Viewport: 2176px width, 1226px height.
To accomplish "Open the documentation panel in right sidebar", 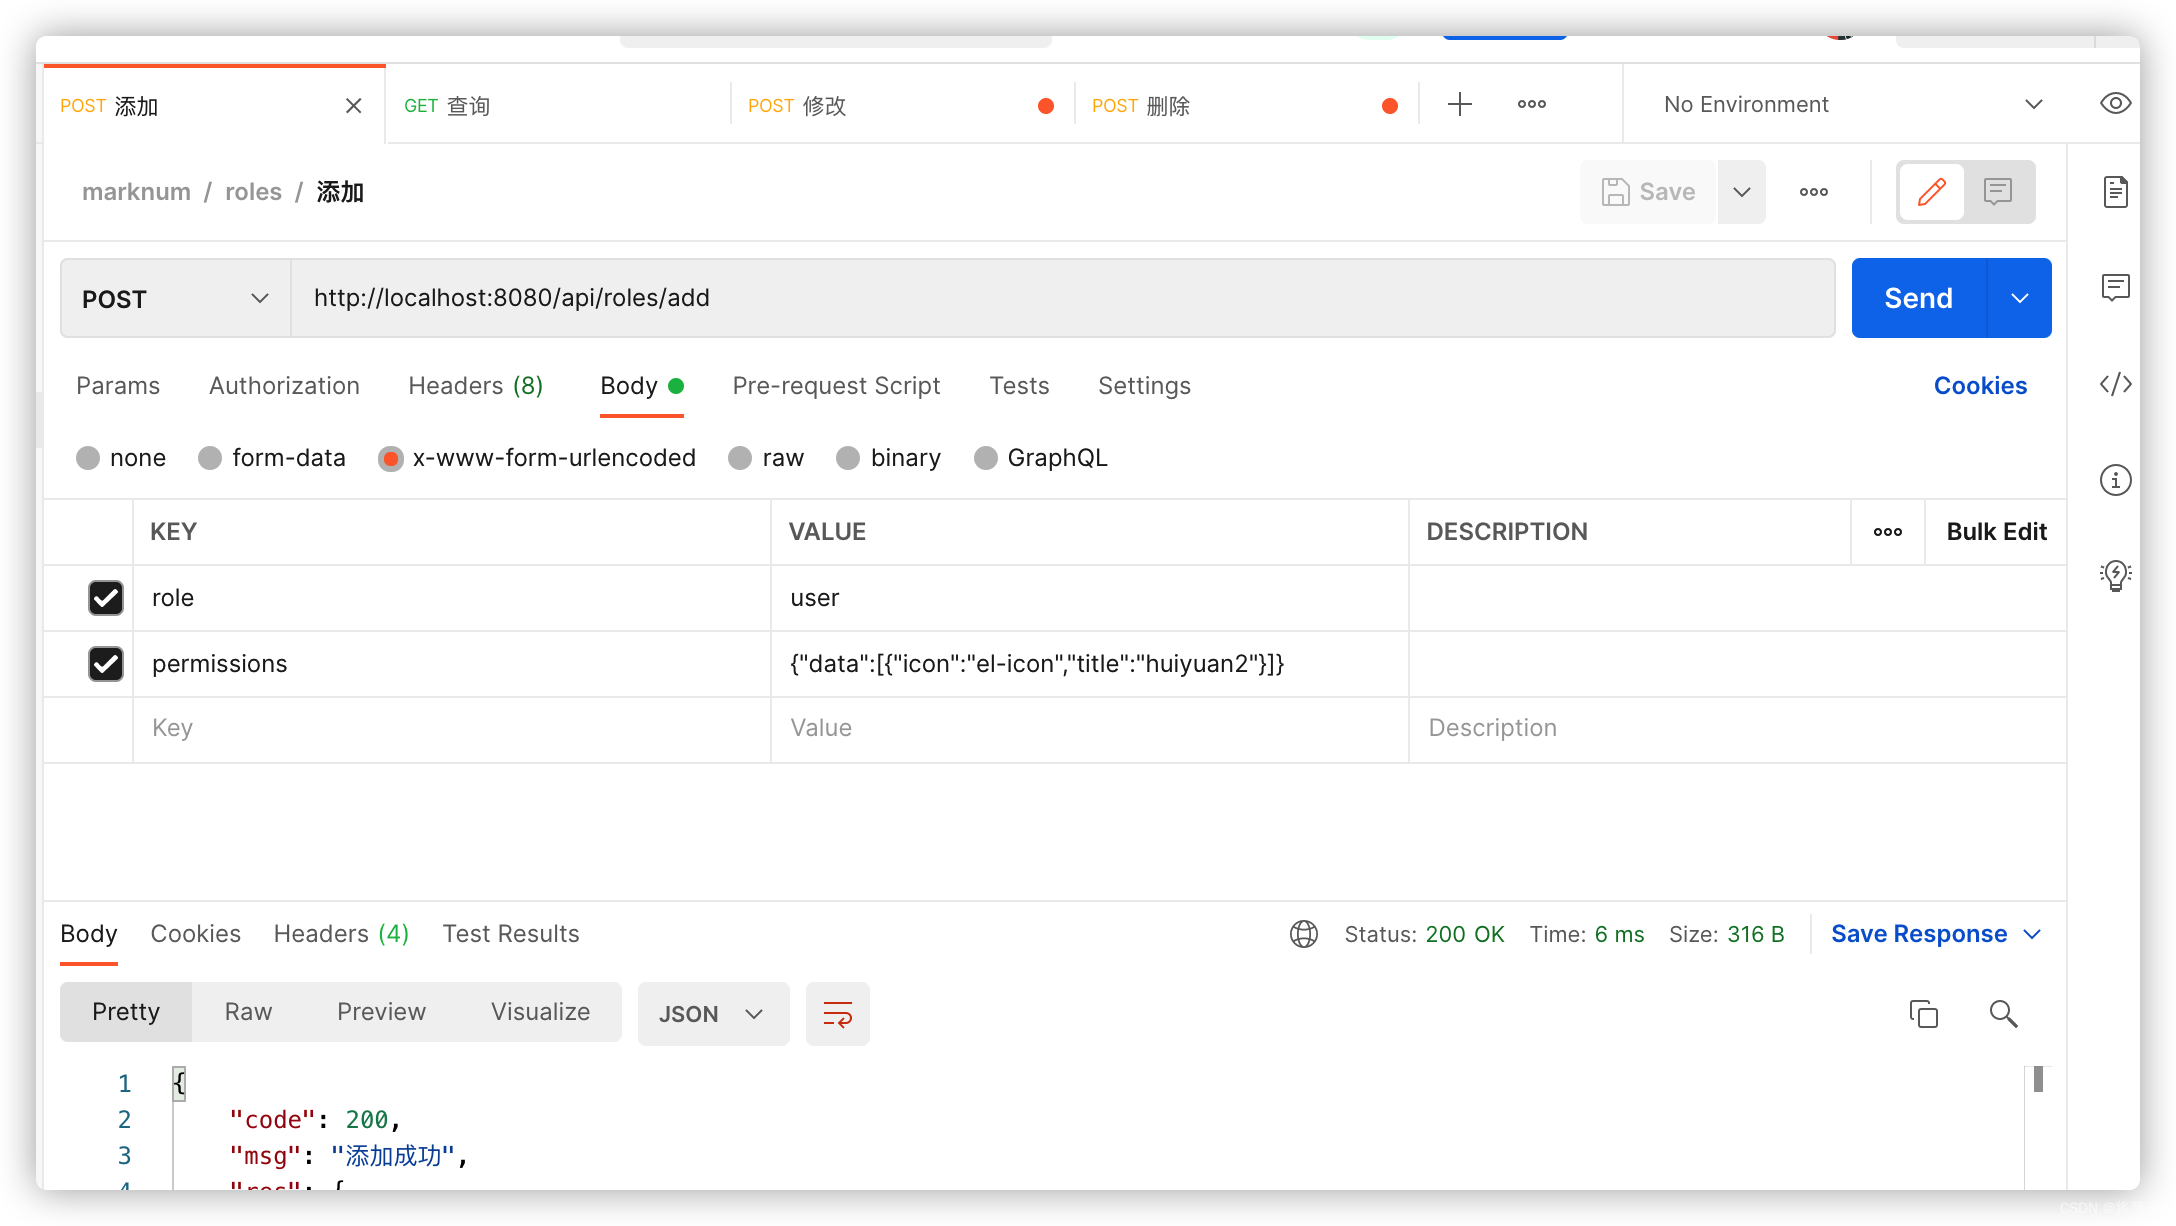I will 2114,192.
